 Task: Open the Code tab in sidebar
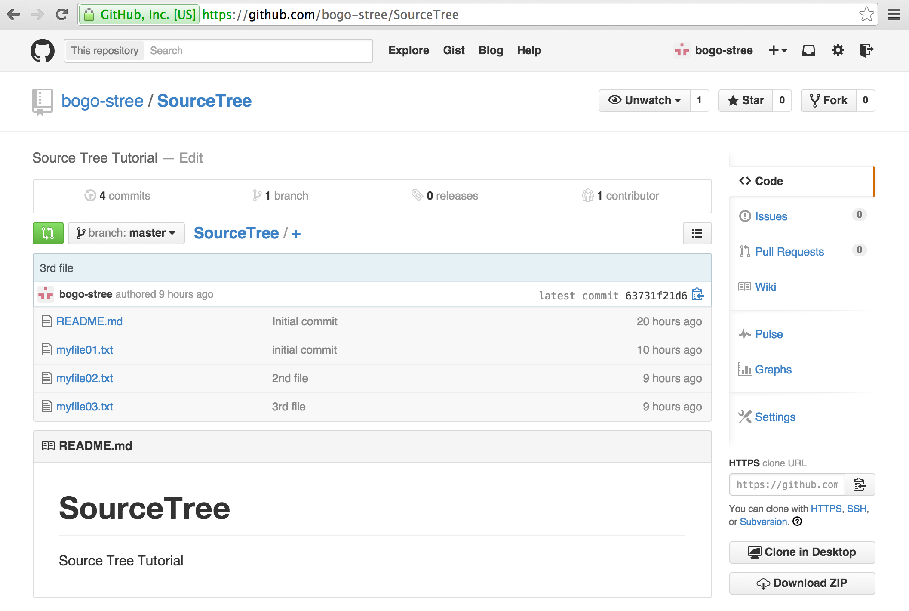801,181
